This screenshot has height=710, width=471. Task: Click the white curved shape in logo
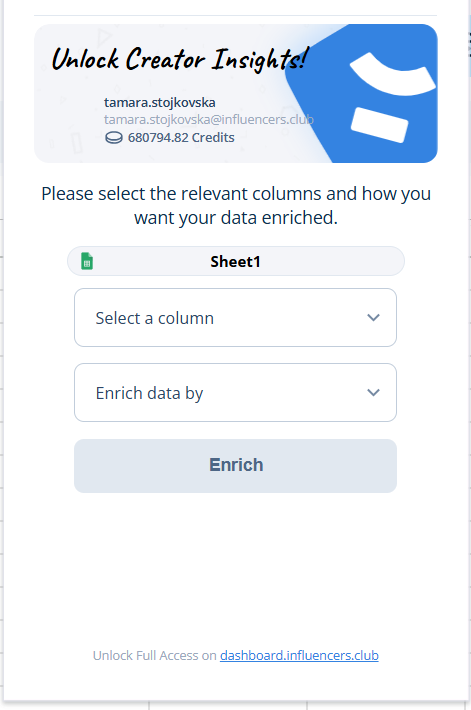[392, 75]
